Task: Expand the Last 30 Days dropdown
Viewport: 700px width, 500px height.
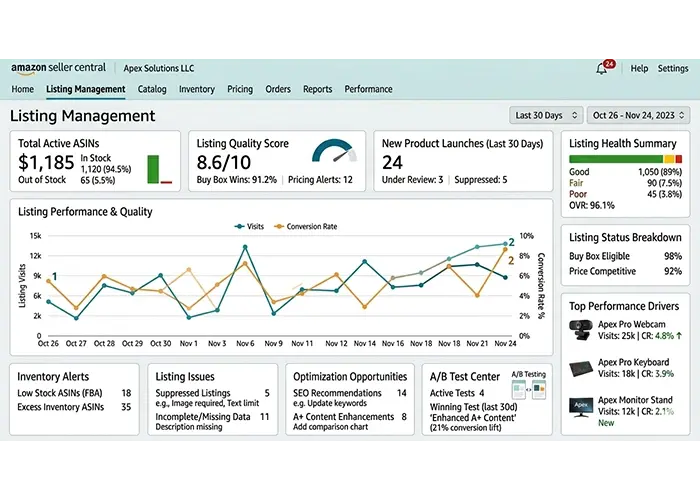Action: [546, 115]
